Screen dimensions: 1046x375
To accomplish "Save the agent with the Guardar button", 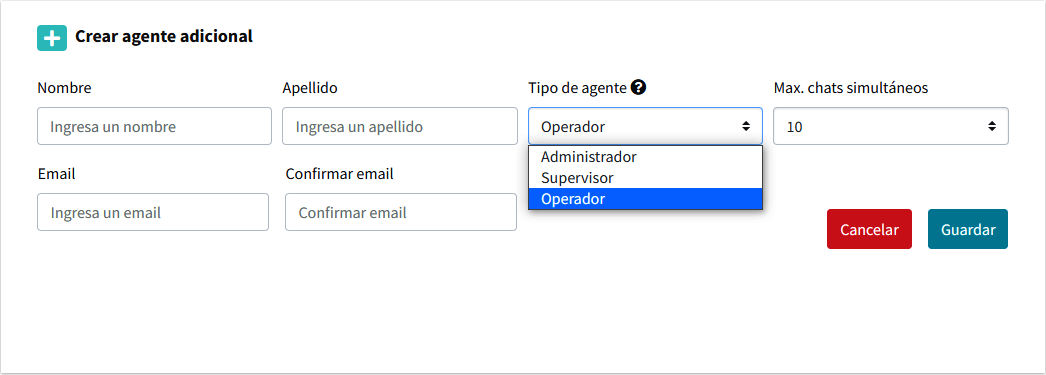I will click(968, 229).
